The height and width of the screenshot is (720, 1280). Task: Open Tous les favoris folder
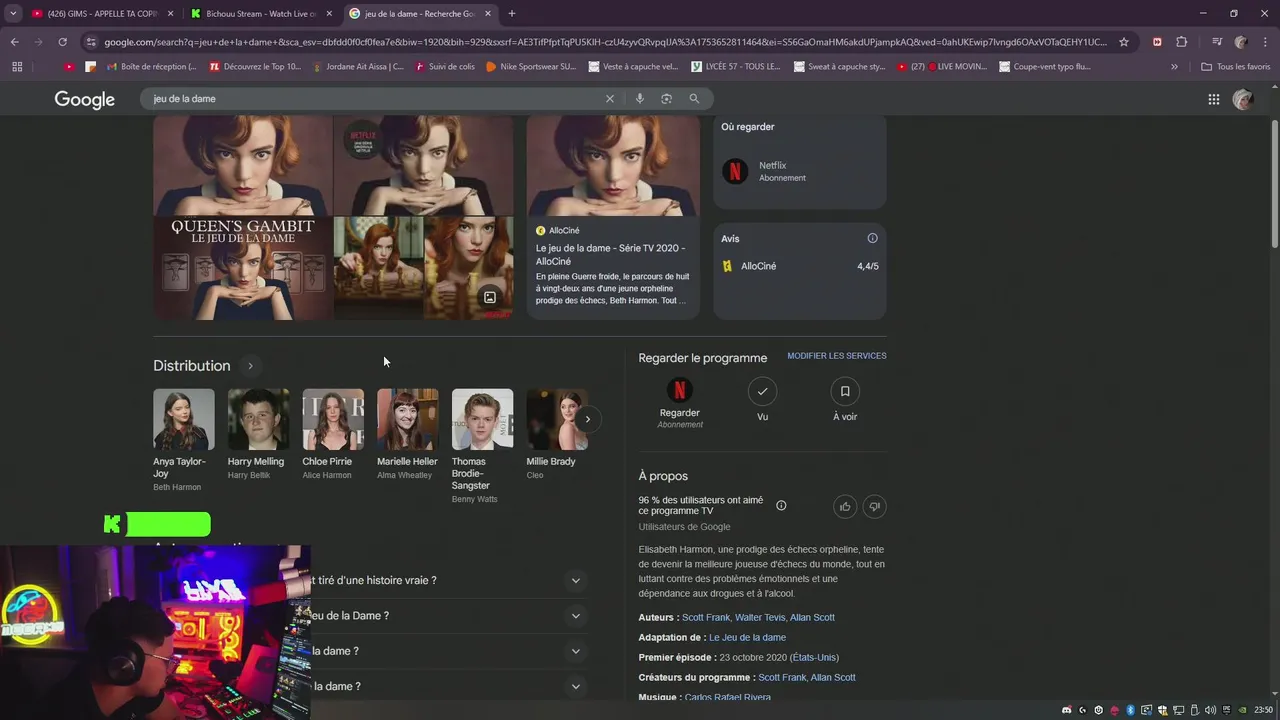tap(1235, 67)
